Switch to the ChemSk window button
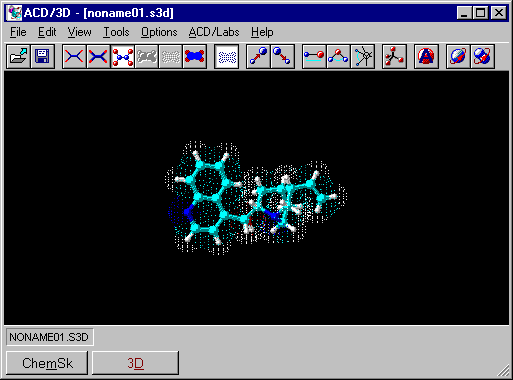 pyautogui.click(x=47, y=363)
